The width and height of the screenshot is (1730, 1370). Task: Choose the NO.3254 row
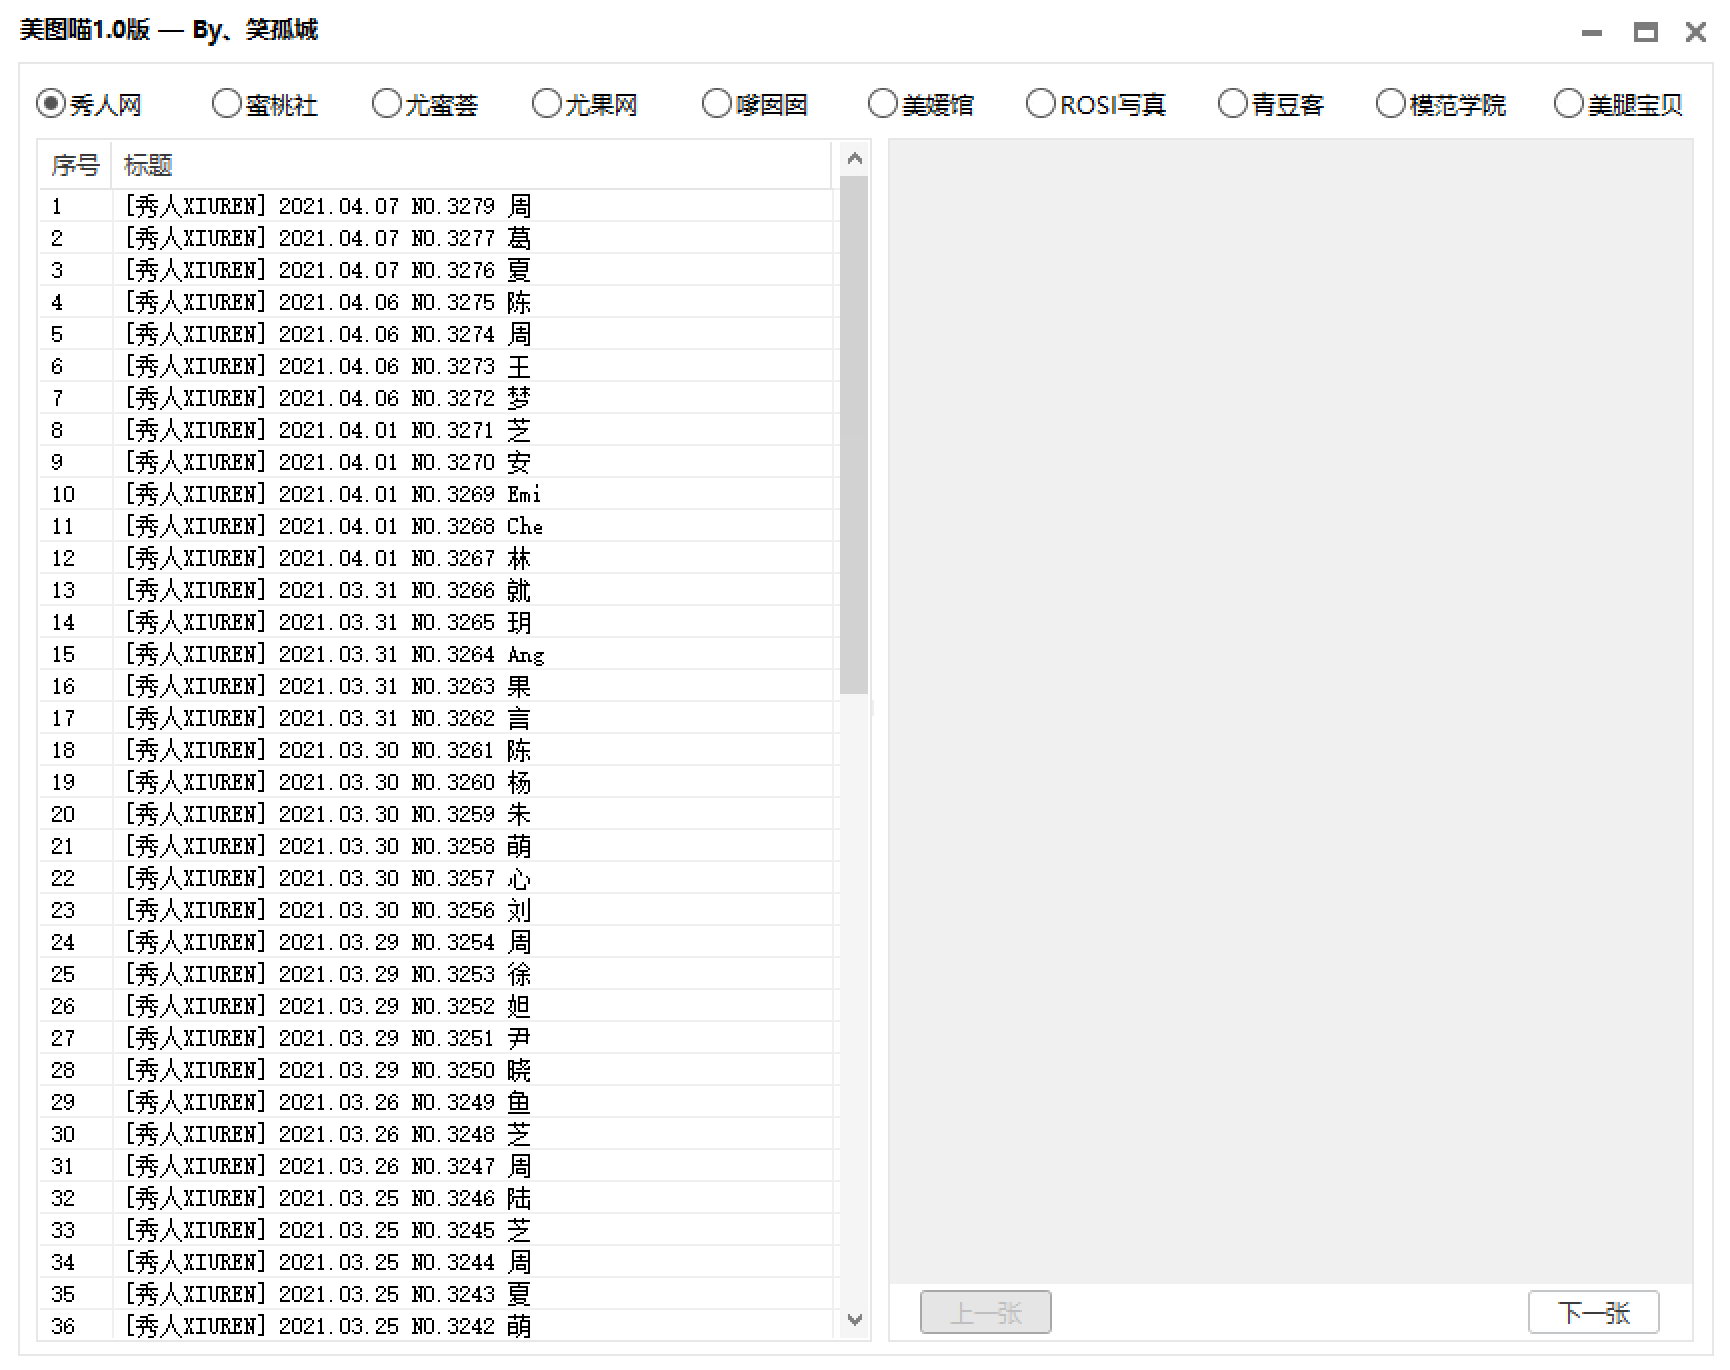coord(436,942)
